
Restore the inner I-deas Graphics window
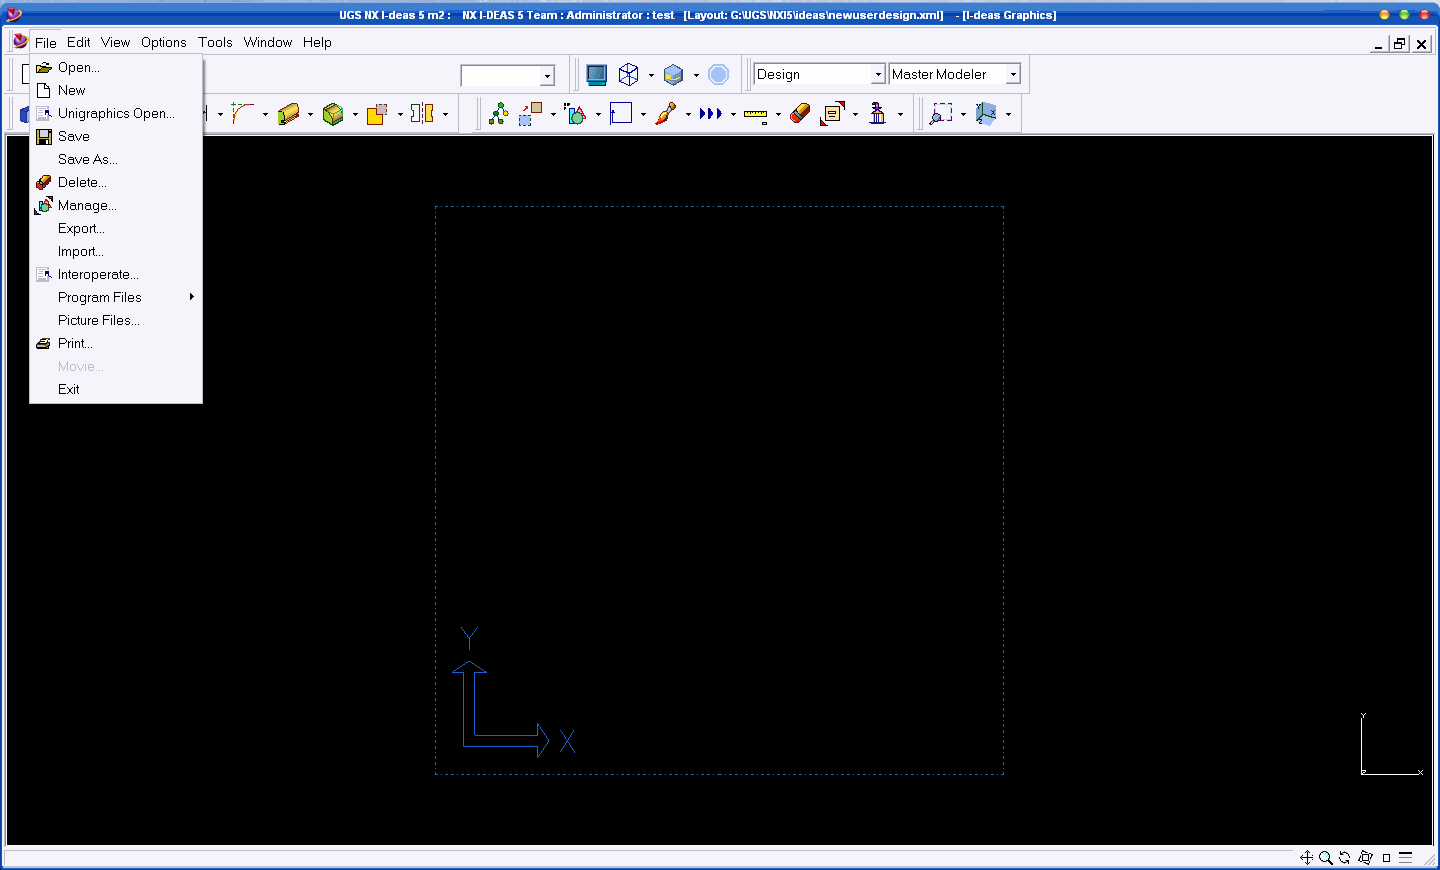pos(1400,43)
